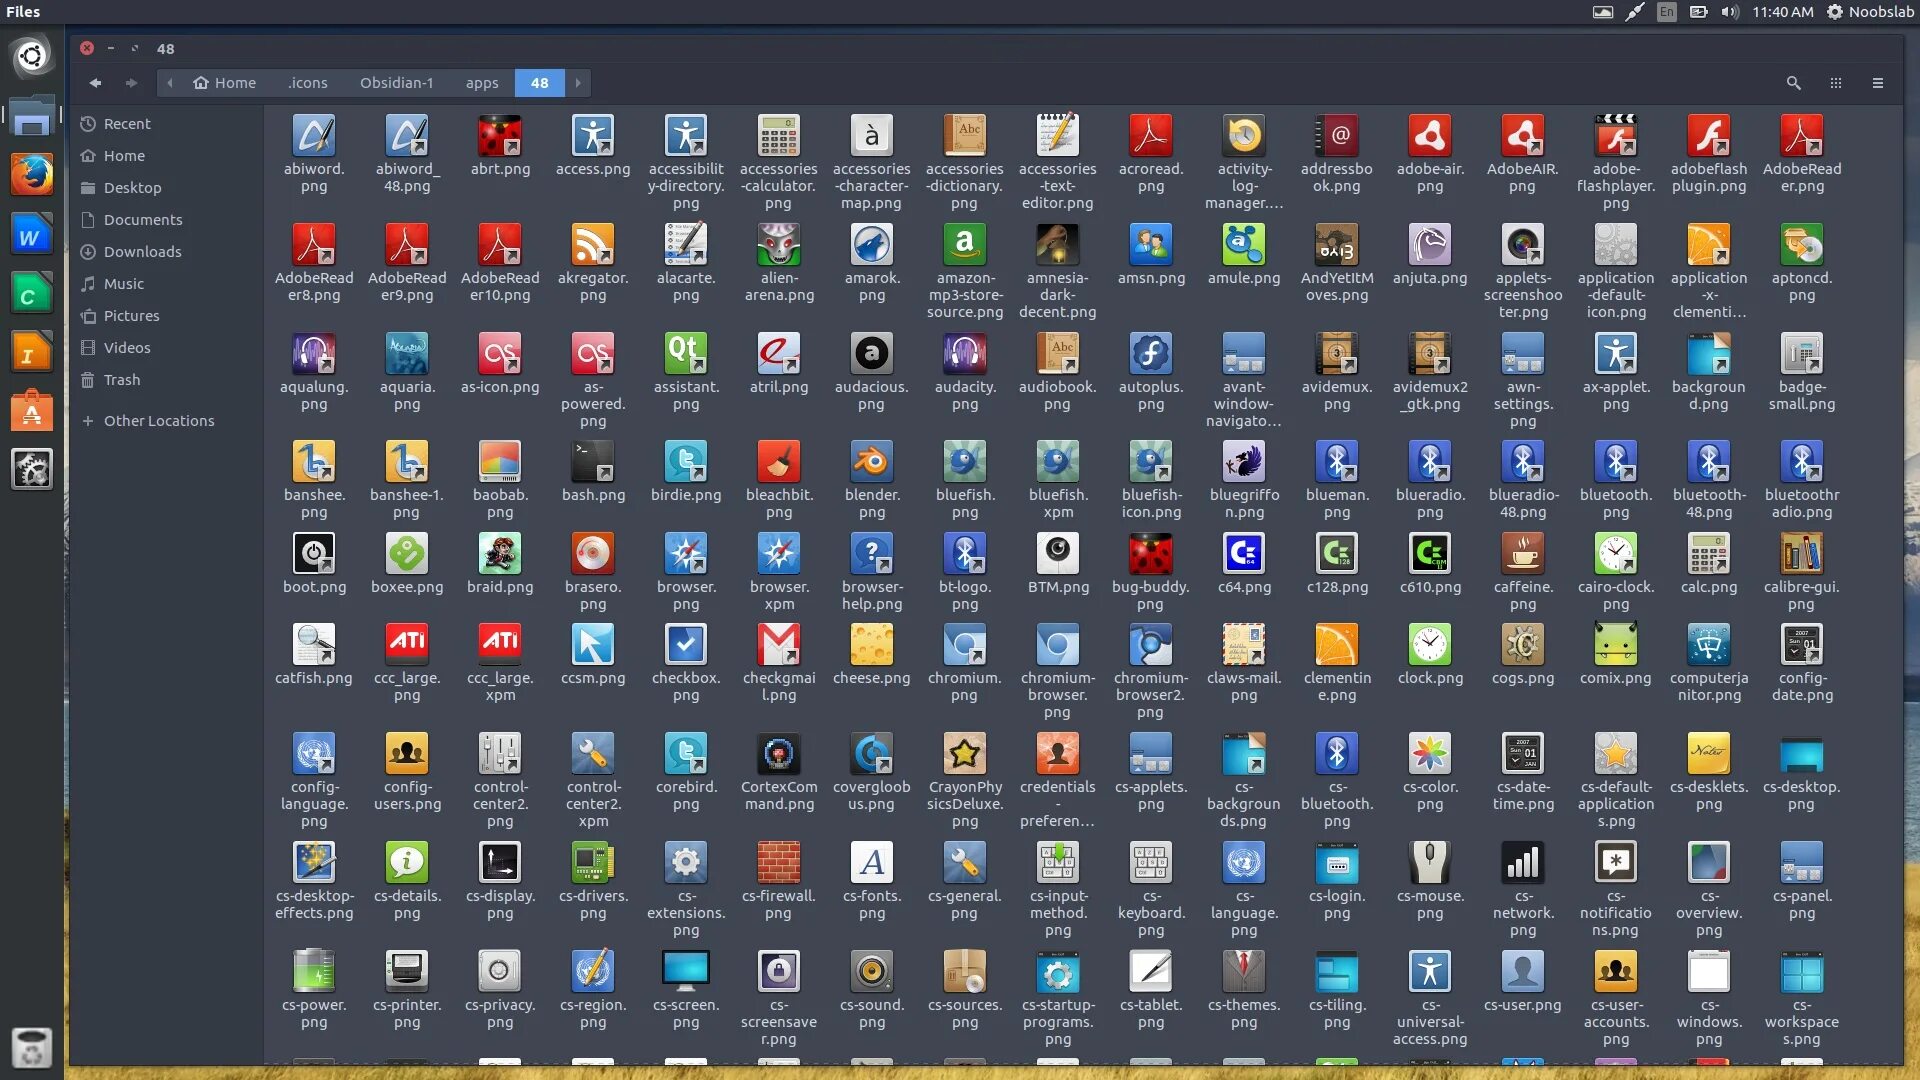
Task: Select the blender.png file icon
Action: tap(871, 462)
